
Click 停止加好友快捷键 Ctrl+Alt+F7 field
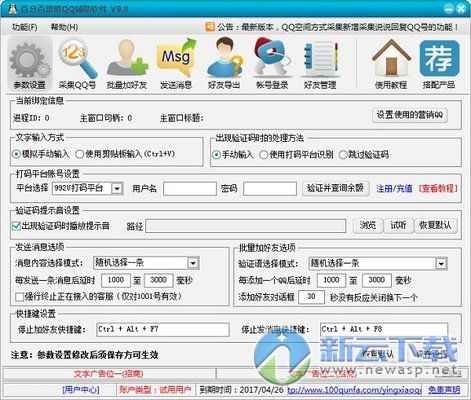click(163, 329)
